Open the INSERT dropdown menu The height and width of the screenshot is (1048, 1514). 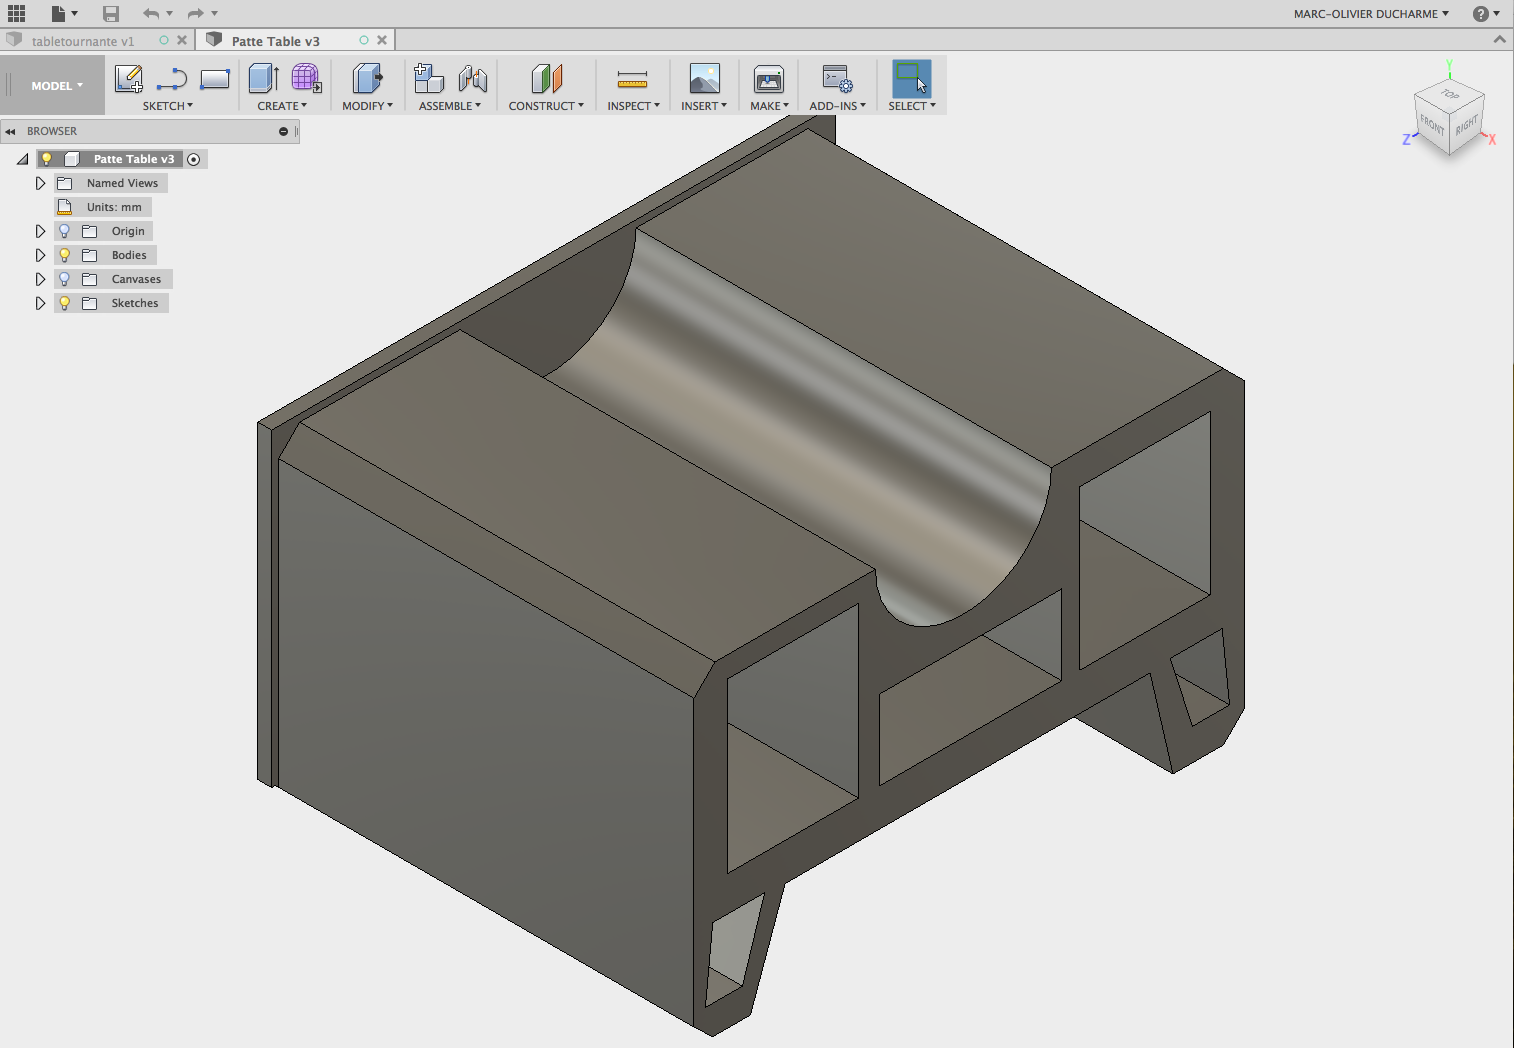pyautogui.click(x=704, y=106)
